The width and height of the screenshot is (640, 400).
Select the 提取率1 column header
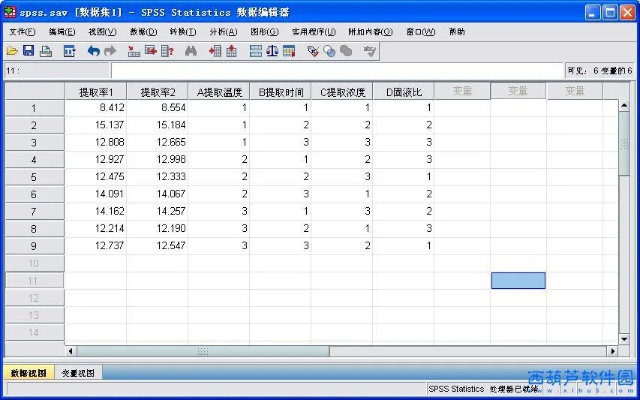(96, 91)
